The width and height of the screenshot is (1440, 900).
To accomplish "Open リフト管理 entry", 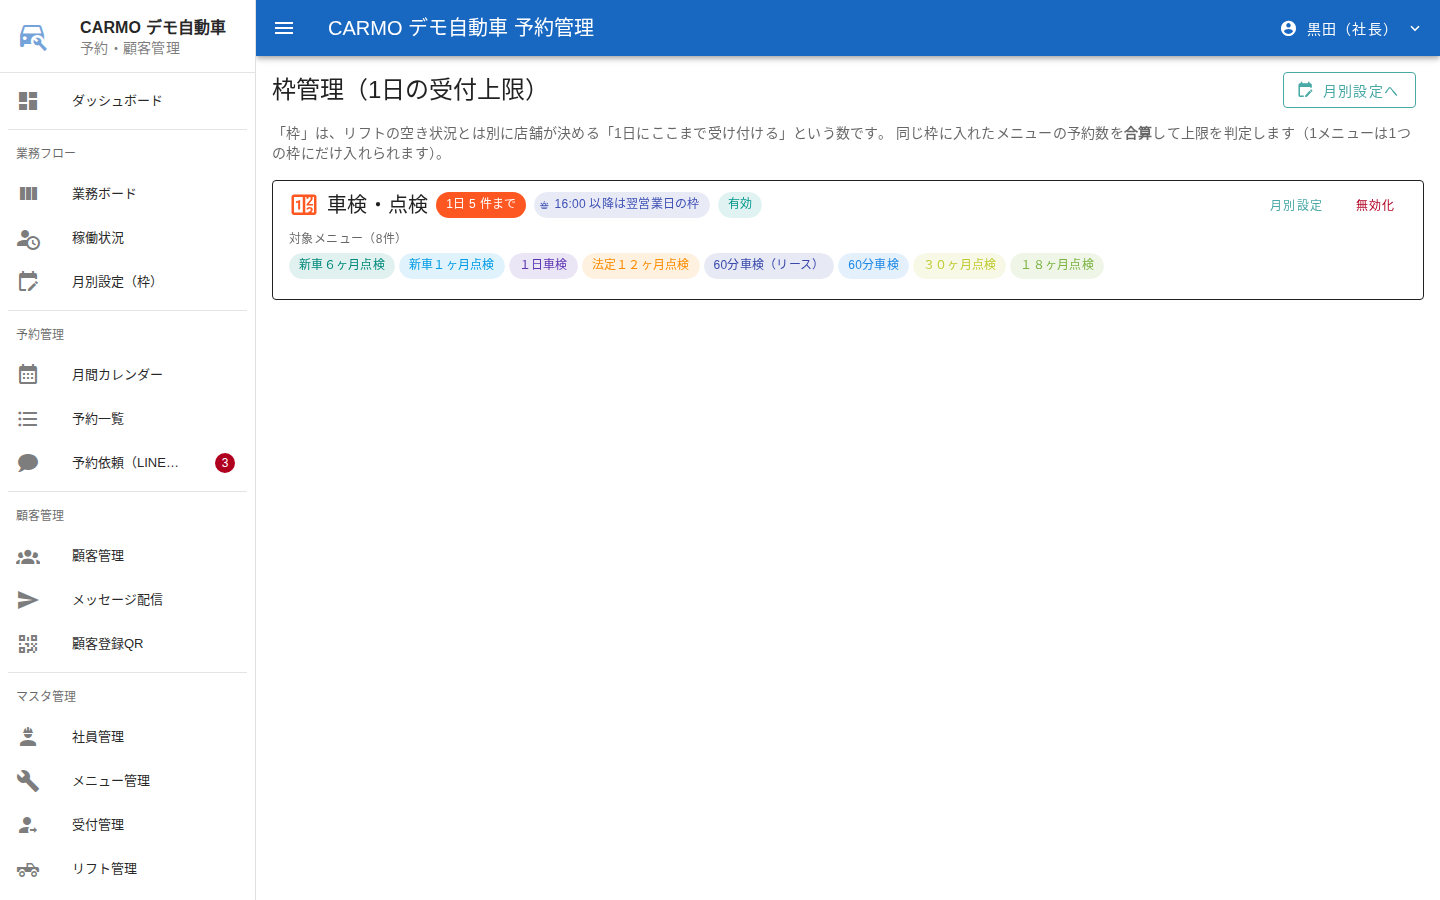I will tap(127, 869).
